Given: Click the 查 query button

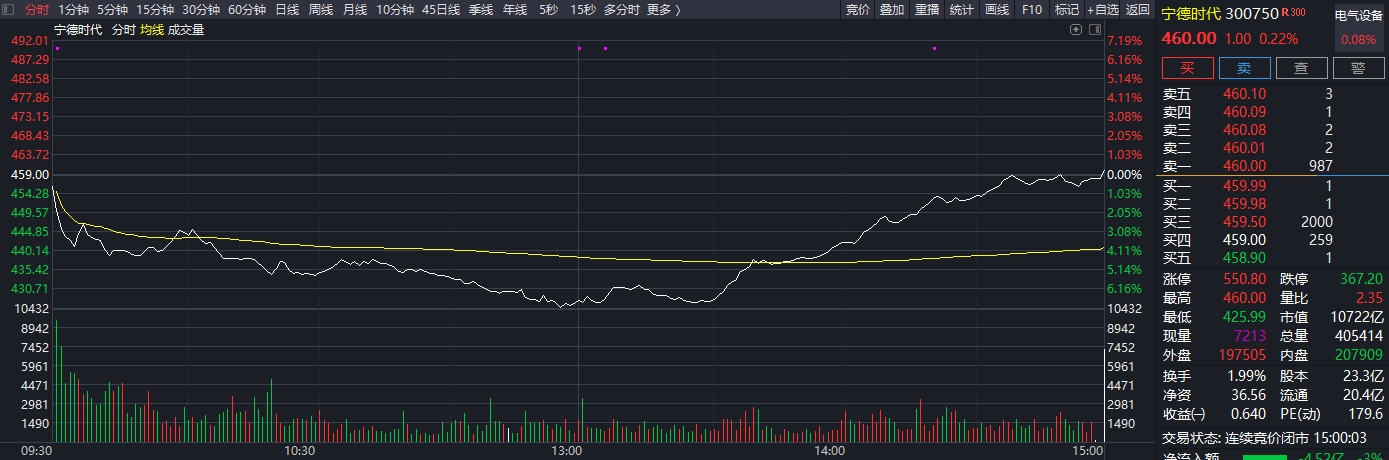Looking at the screenshot, I should tap(1301, 68).
